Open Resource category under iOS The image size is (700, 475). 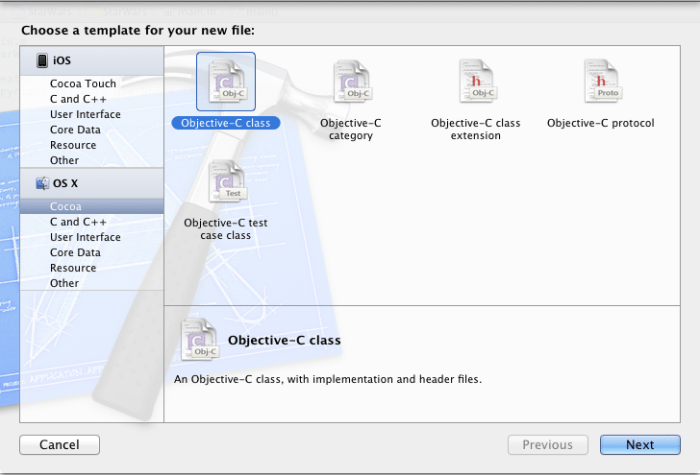coord(73,145)
